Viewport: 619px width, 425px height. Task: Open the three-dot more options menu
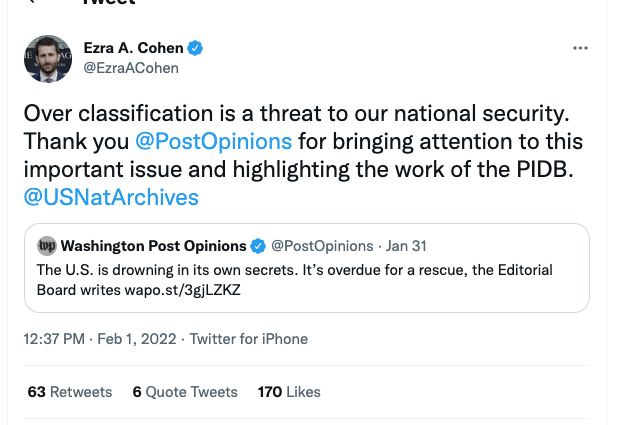tap(580, 48)
